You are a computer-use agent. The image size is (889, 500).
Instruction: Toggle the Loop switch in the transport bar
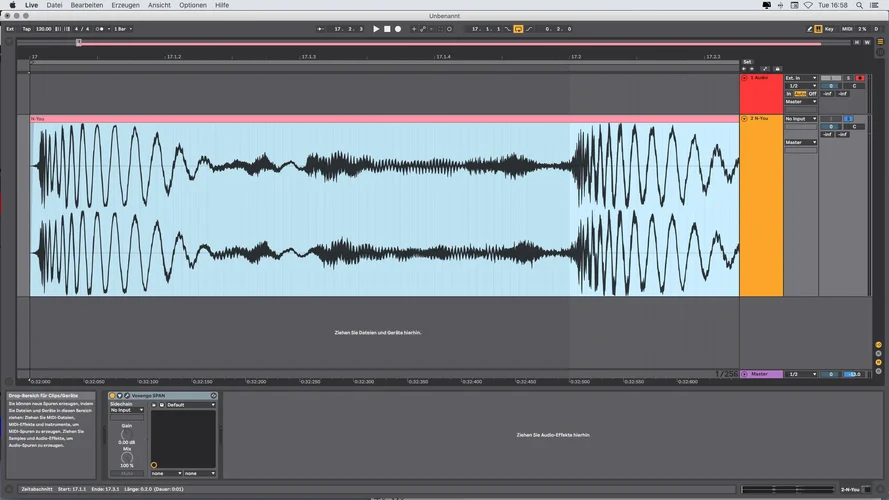[518, 29]
